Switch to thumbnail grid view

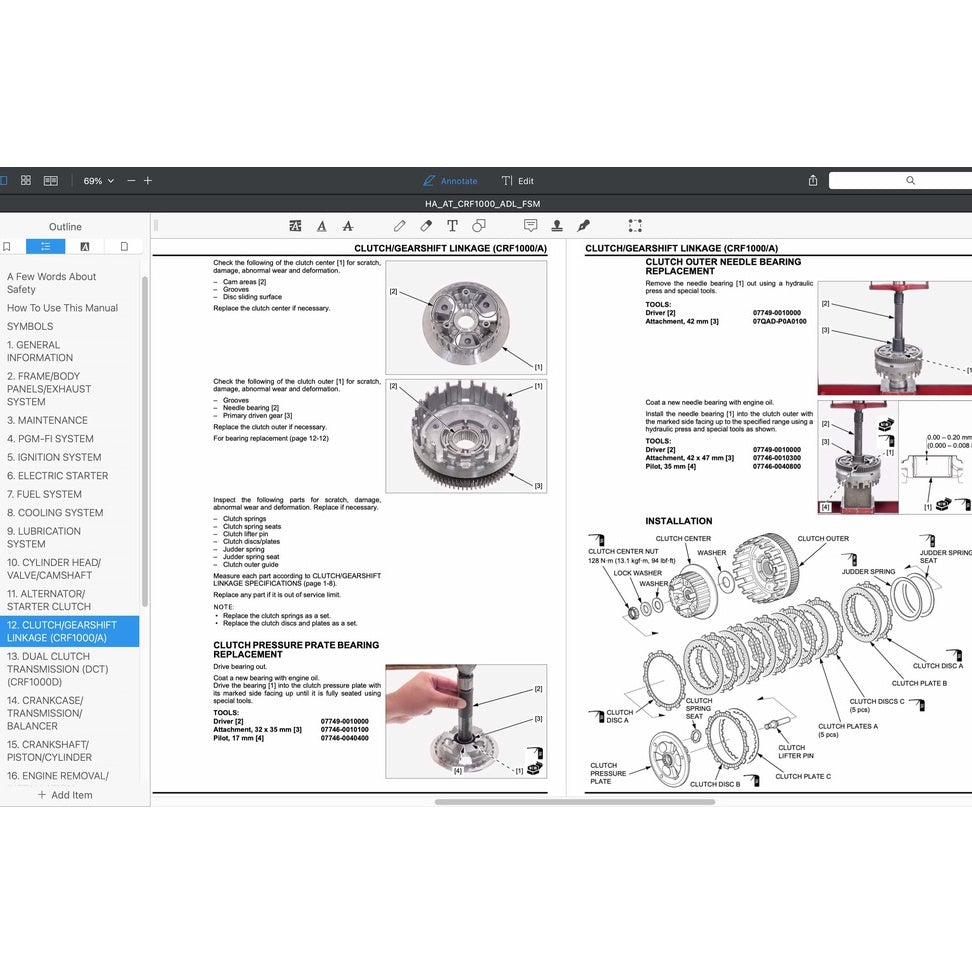[26, 181]
